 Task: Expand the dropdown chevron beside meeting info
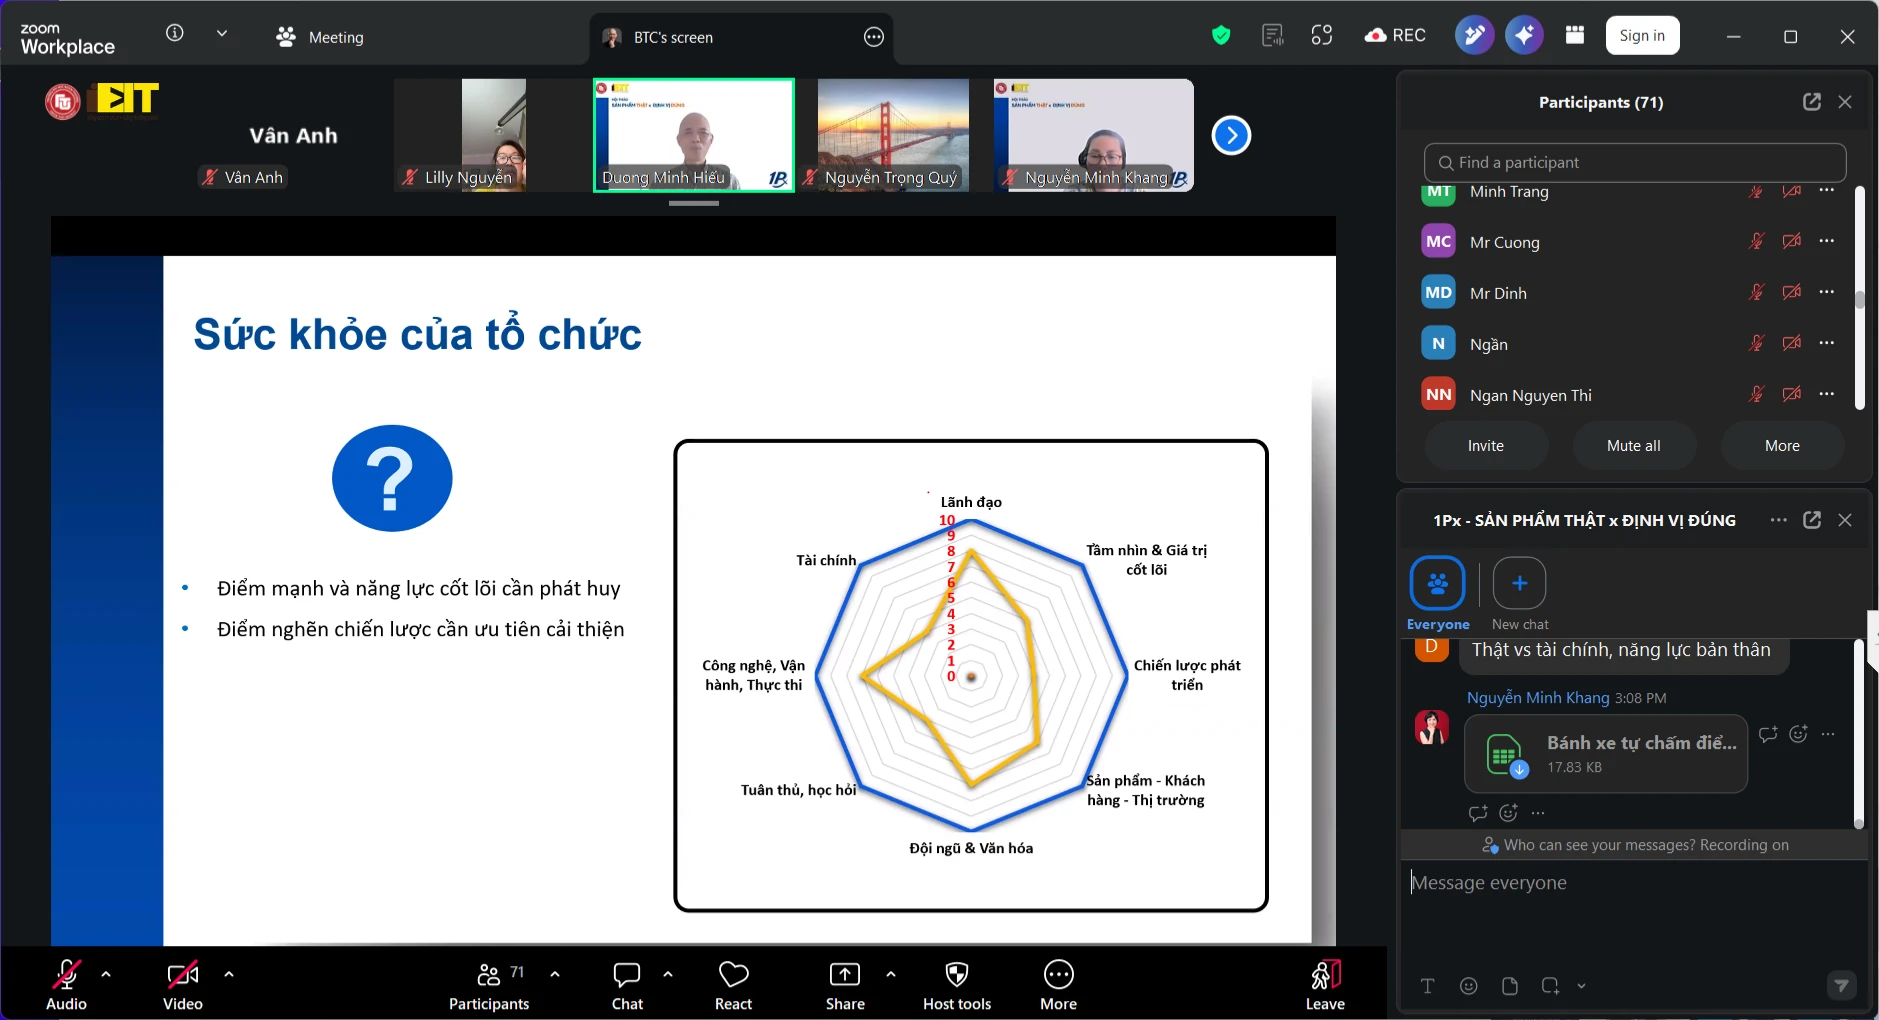222,34
